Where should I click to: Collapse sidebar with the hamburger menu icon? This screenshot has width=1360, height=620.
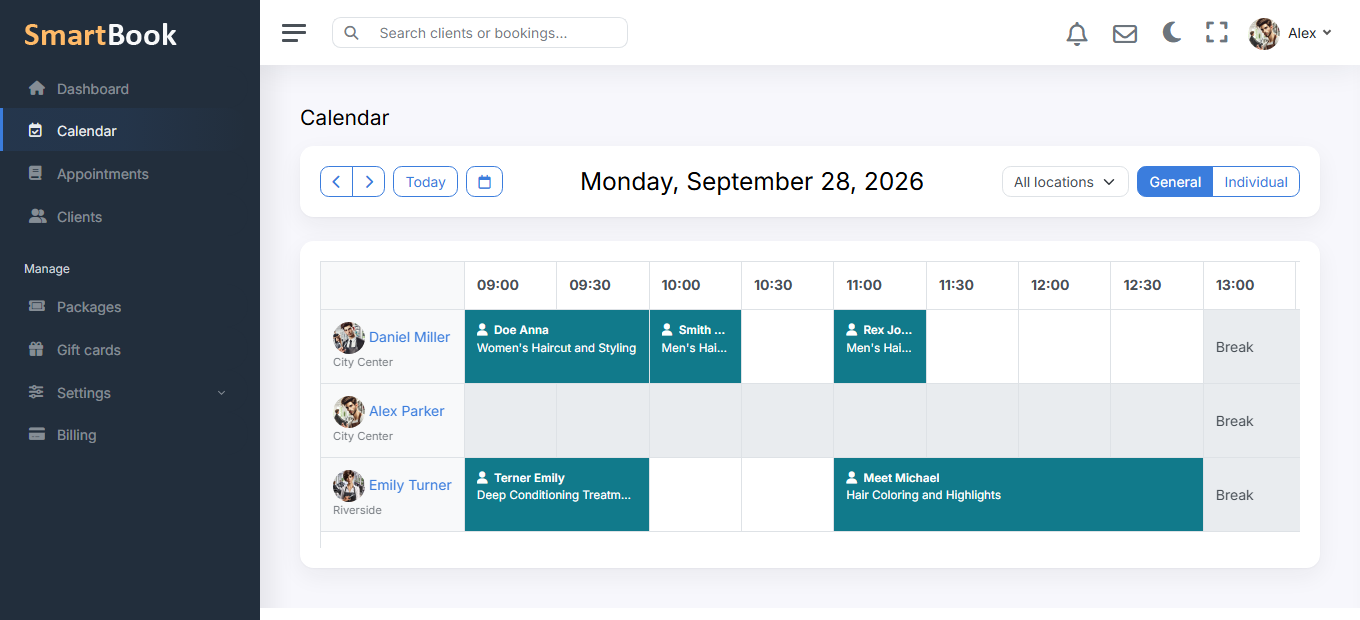(294, 33)
